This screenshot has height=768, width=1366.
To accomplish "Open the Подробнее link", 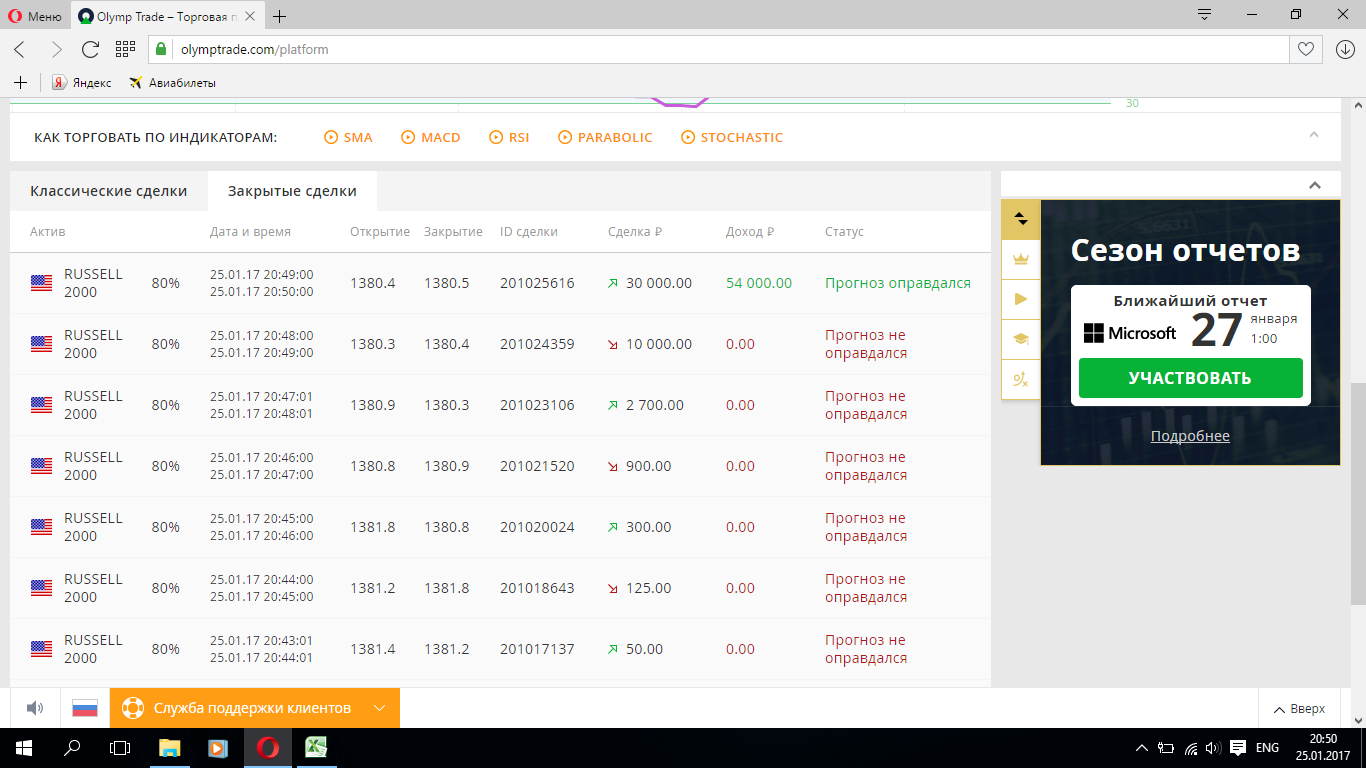I will (x=1190, y=436).
